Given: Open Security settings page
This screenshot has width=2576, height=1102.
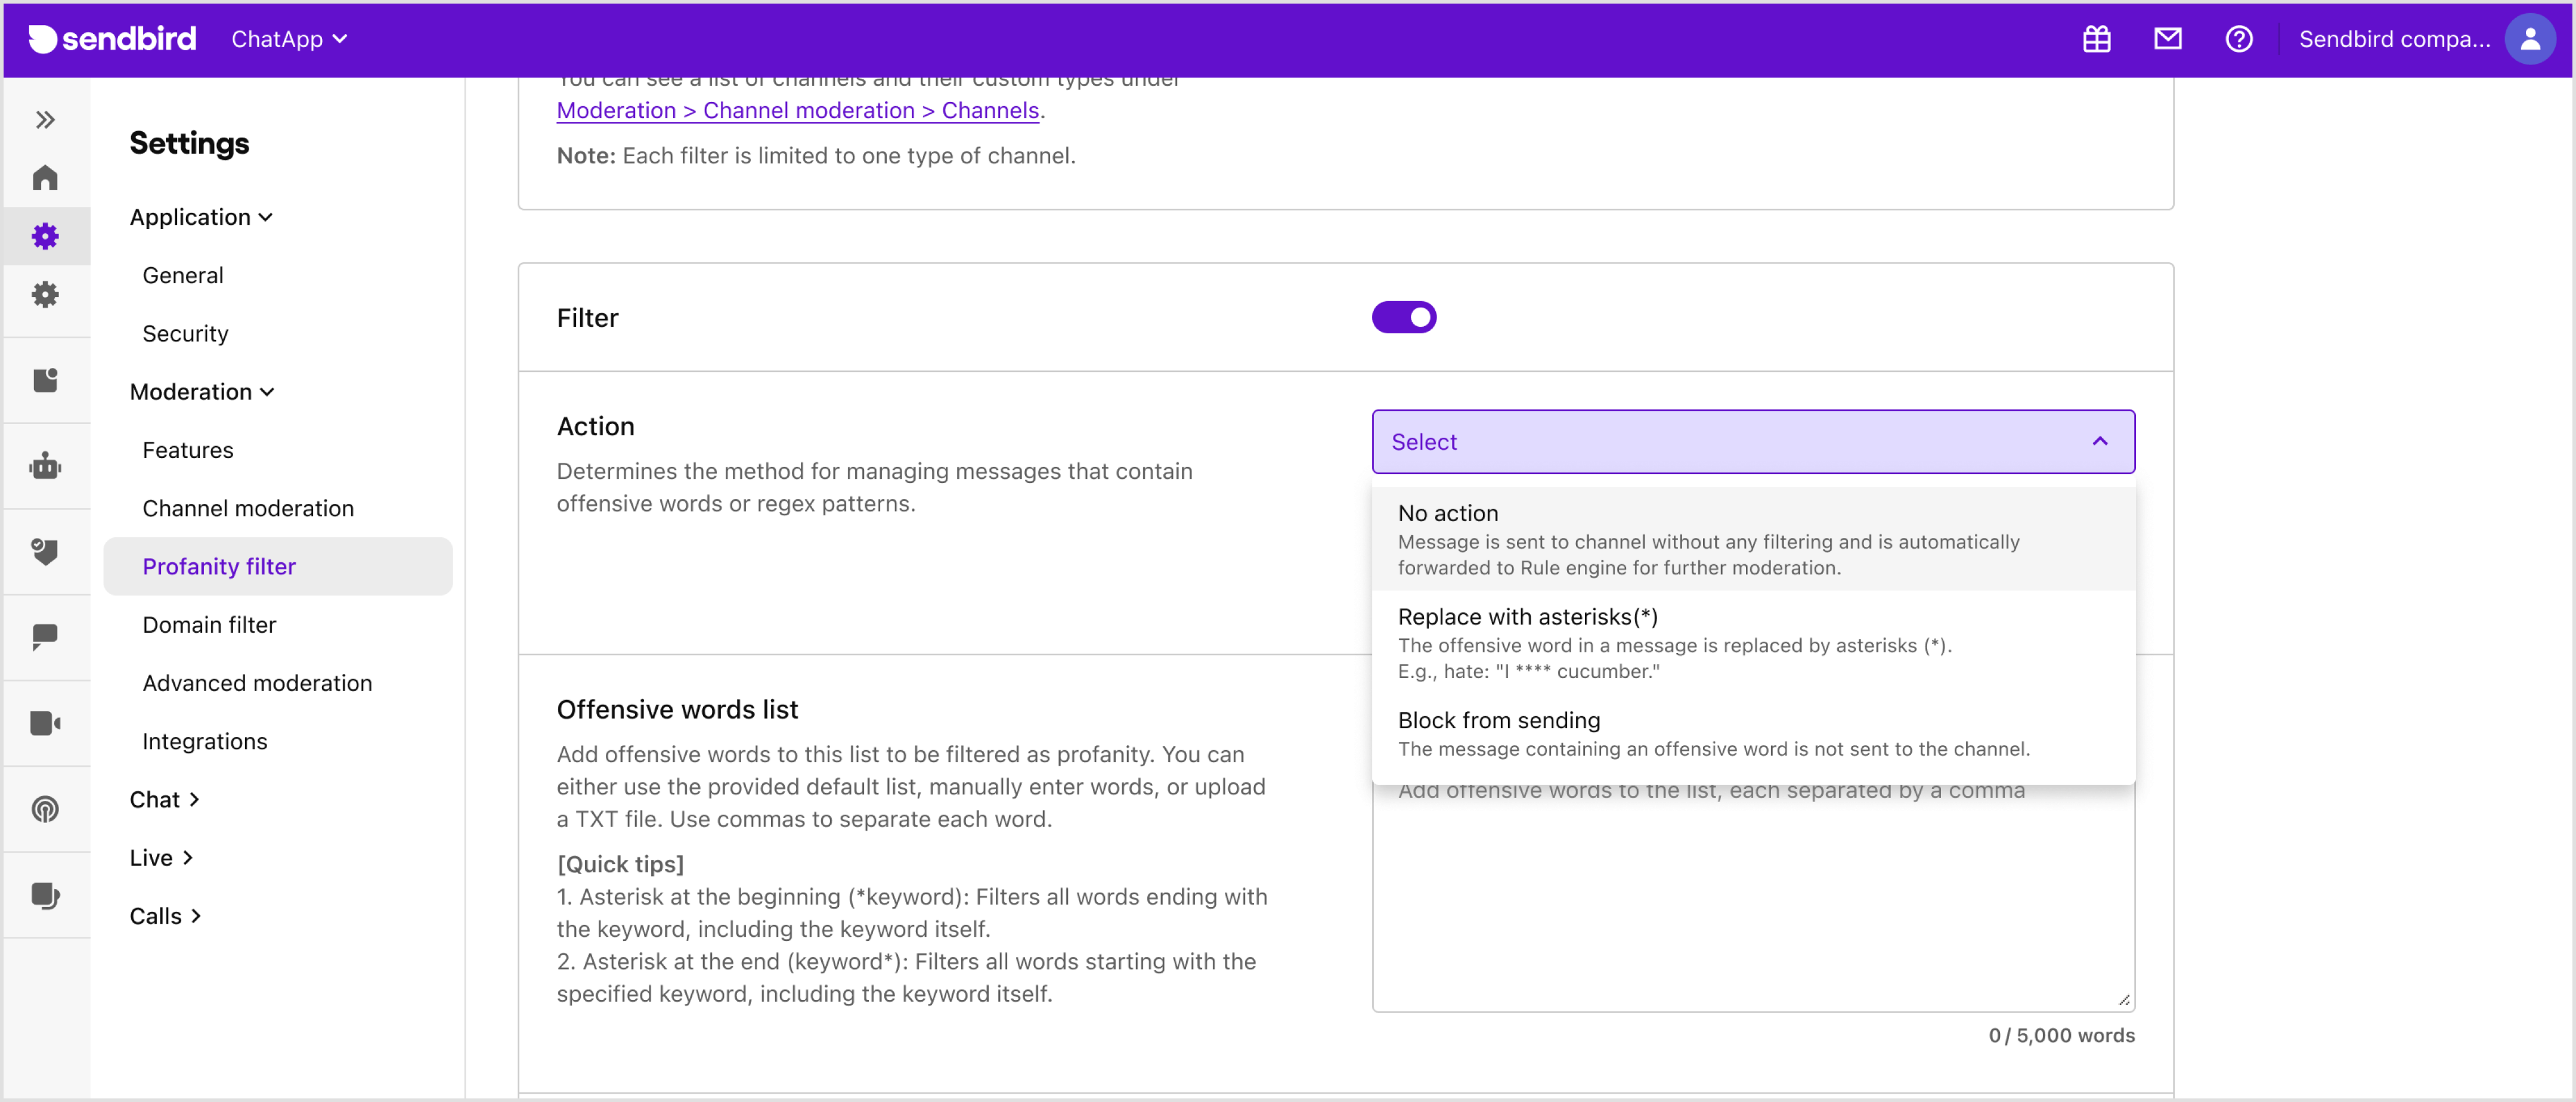Looking at the screenshot, I should coord(185,333).
